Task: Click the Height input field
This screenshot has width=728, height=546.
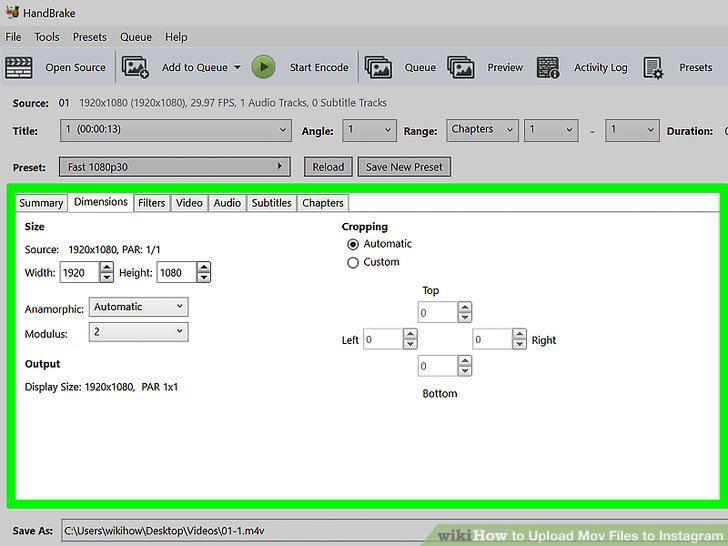Action: tap(176, 273)
